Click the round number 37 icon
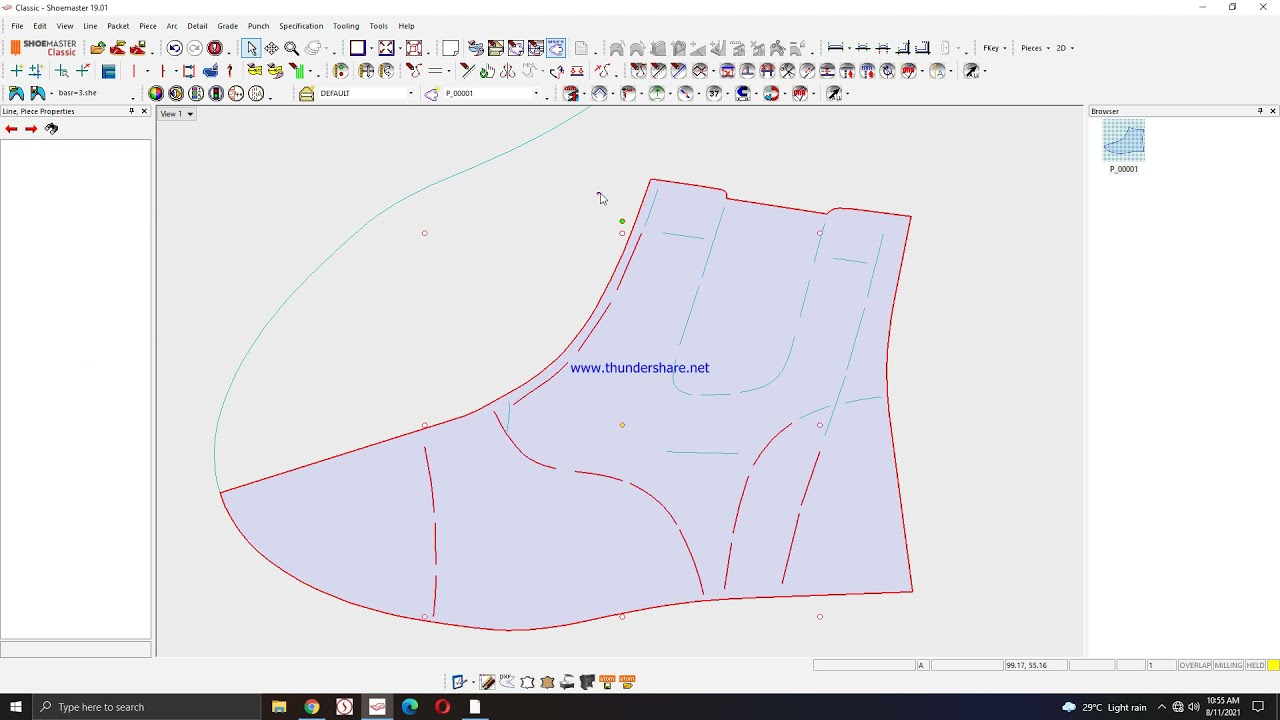The image size is (1280, 720). coord(714,93)
